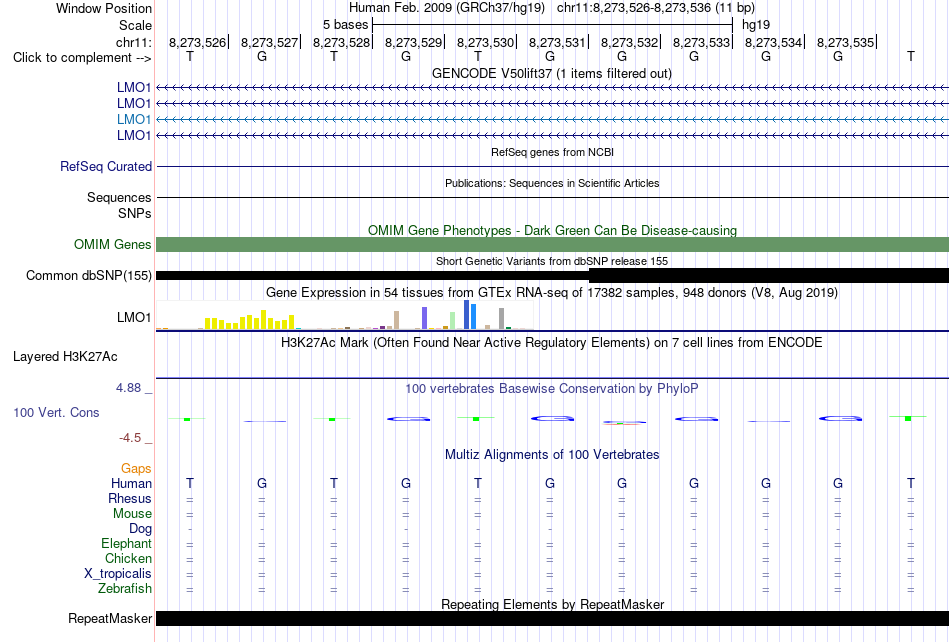Open the OMIM Gene Phenotypes track title

pyautogui.click(x=552, y=230)
